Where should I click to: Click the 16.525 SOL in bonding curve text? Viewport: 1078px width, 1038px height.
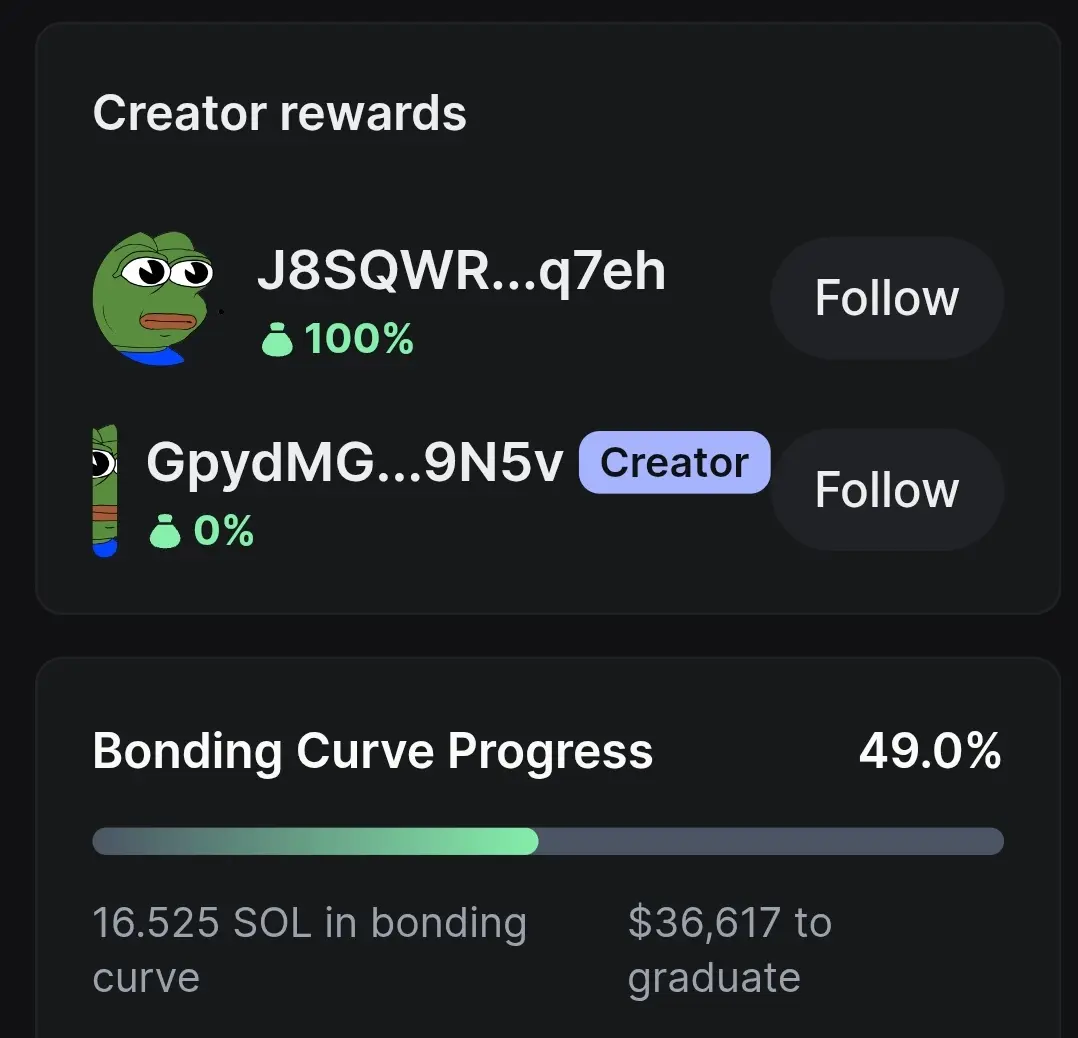[x=308, y=948]
